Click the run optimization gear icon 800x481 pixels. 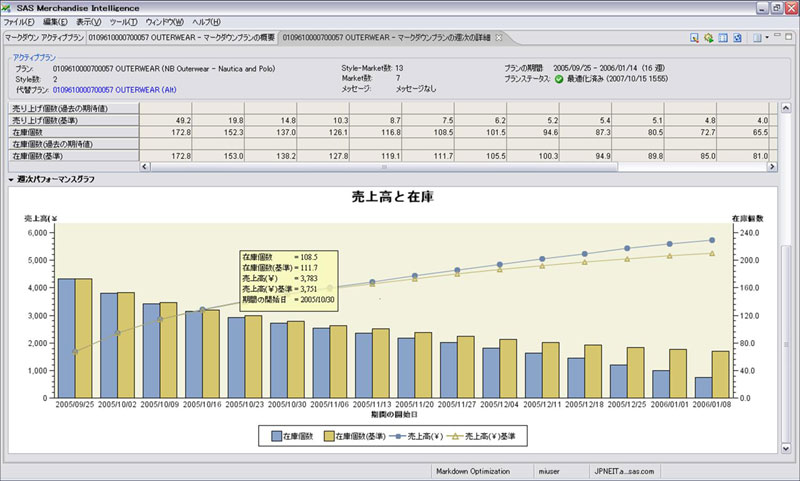point(709,38)
